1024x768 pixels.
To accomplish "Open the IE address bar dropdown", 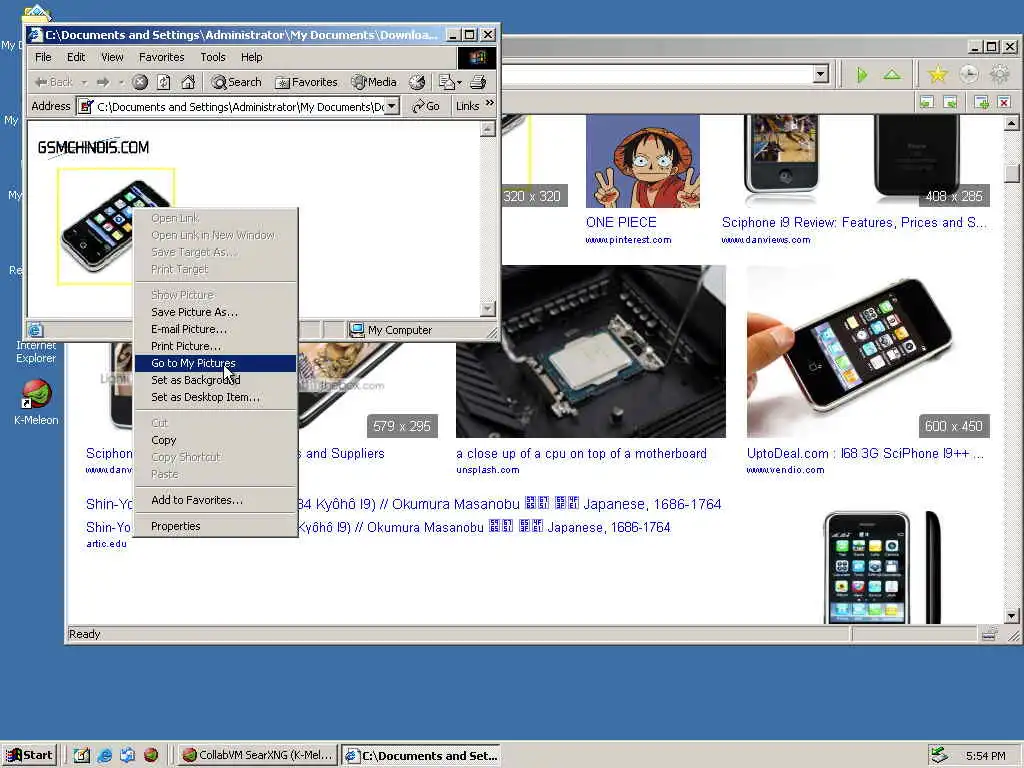I will tap(391, 106).
